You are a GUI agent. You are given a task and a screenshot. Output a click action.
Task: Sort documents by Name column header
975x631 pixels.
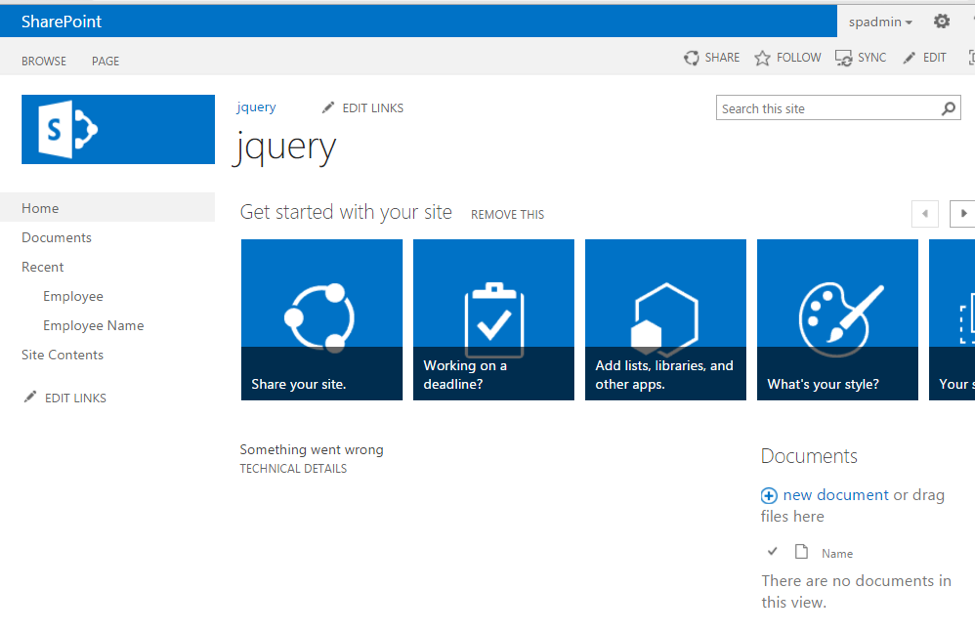[x=837, y=553]
